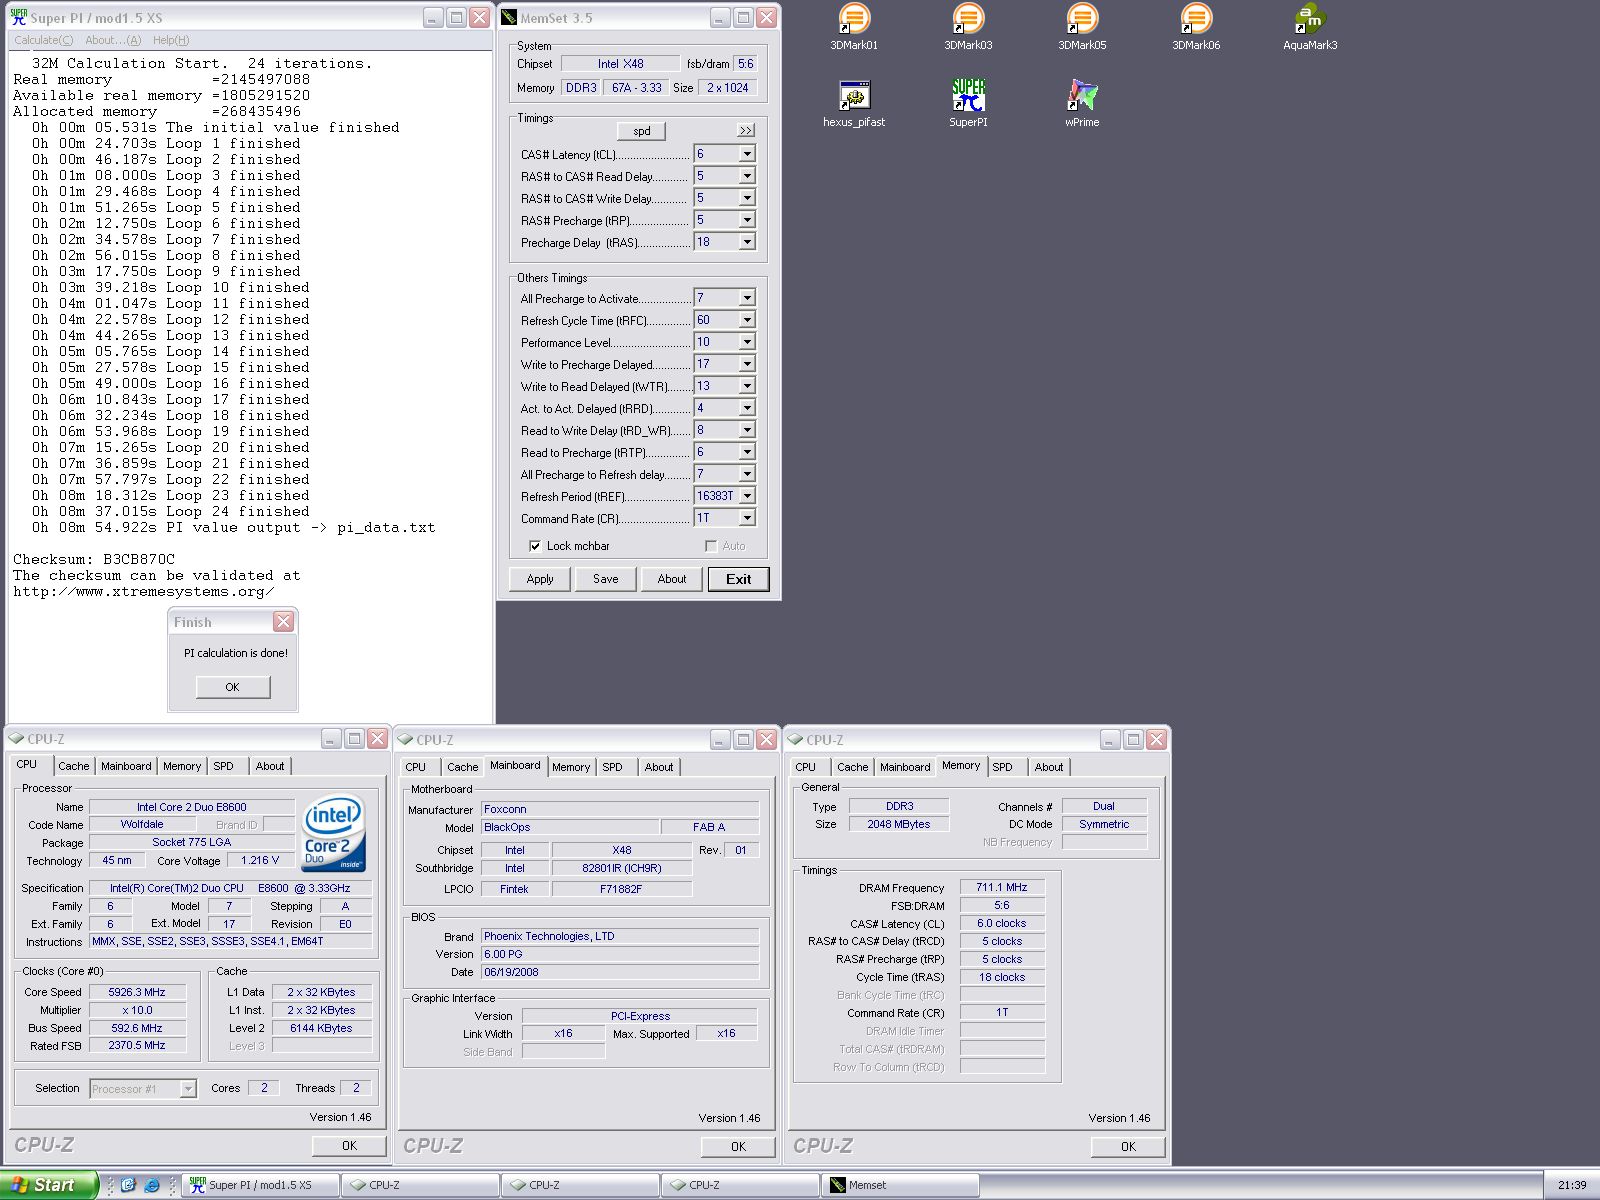Image resolution: width=1600 pixels, height=1200 pixels.
Task: Click the spd button in MemSet Timings
Action: pyautogui.click(x=642, y=131)
